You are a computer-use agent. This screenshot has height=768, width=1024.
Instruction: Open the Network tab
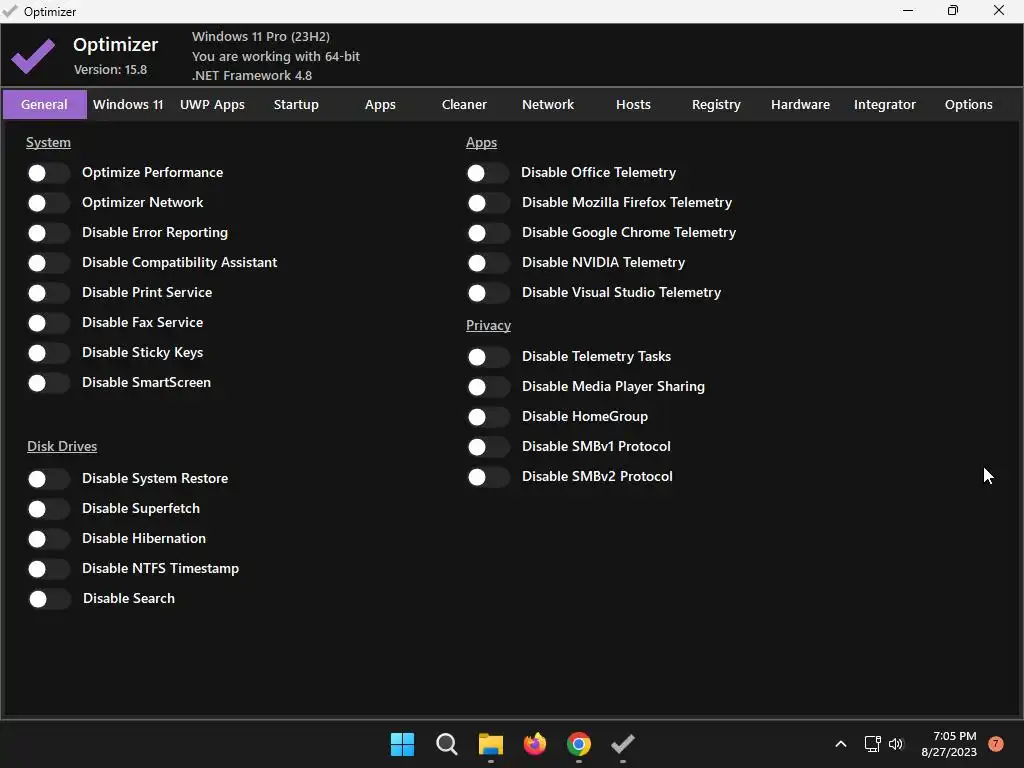click(548, 104)
